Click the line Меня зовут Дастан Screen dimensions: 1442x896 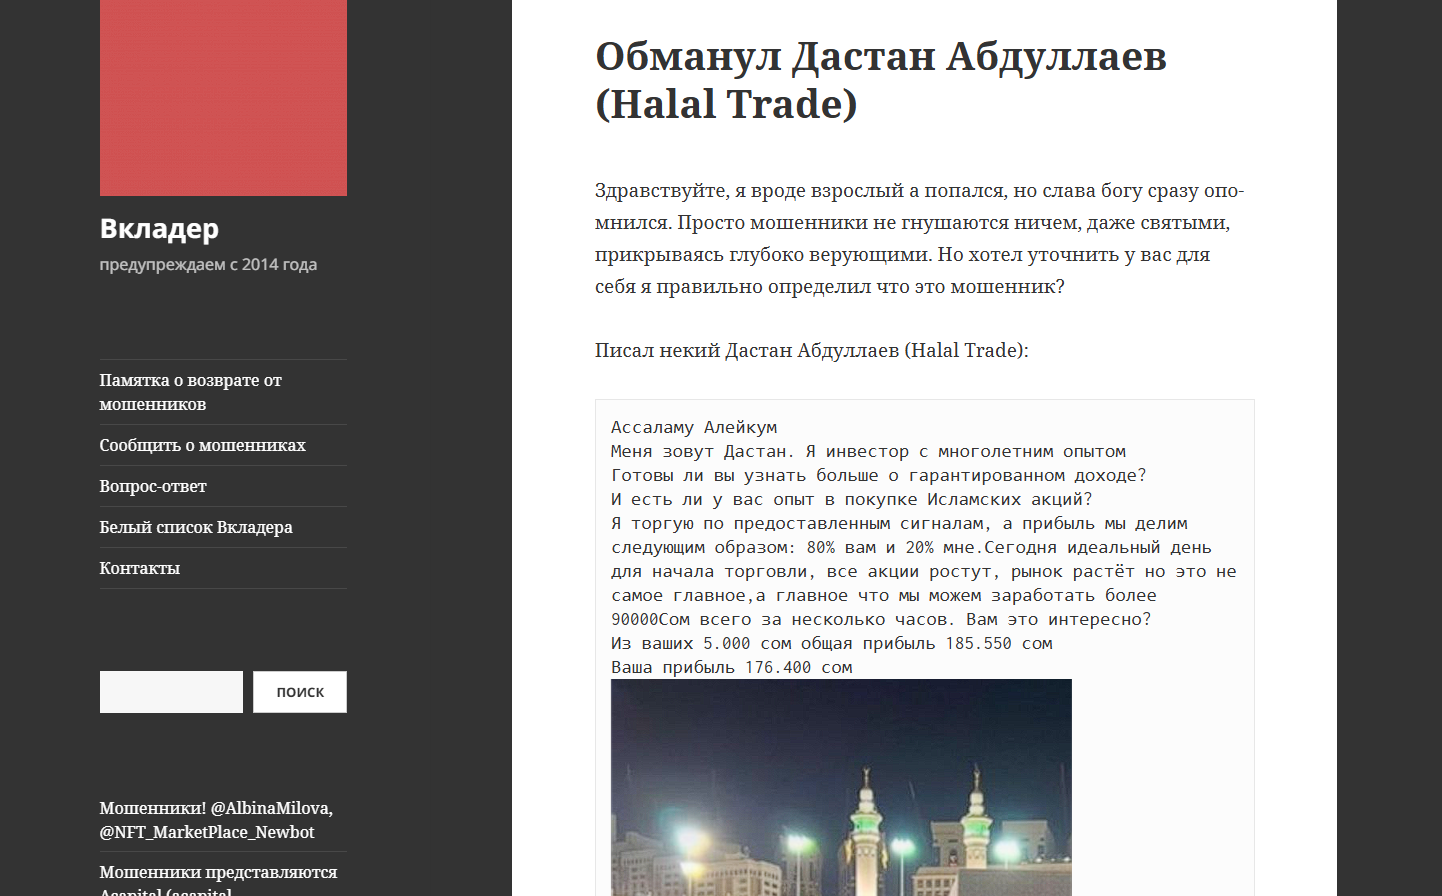pos(869,451)
